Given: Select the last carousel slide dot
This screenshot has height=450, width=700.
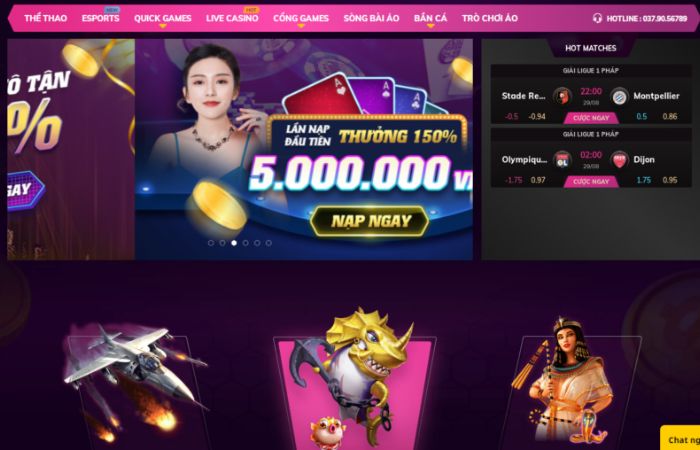Looking at the screenshot, I should [x=269, y=243].
